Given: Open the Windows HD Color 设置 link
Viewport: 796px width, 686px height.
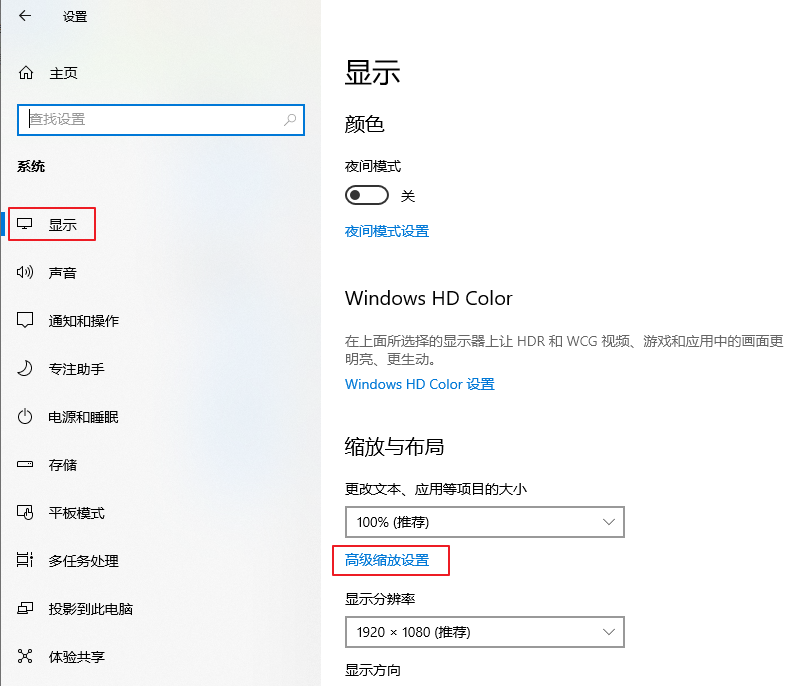Looking at the screenshot, I should 419,384.
